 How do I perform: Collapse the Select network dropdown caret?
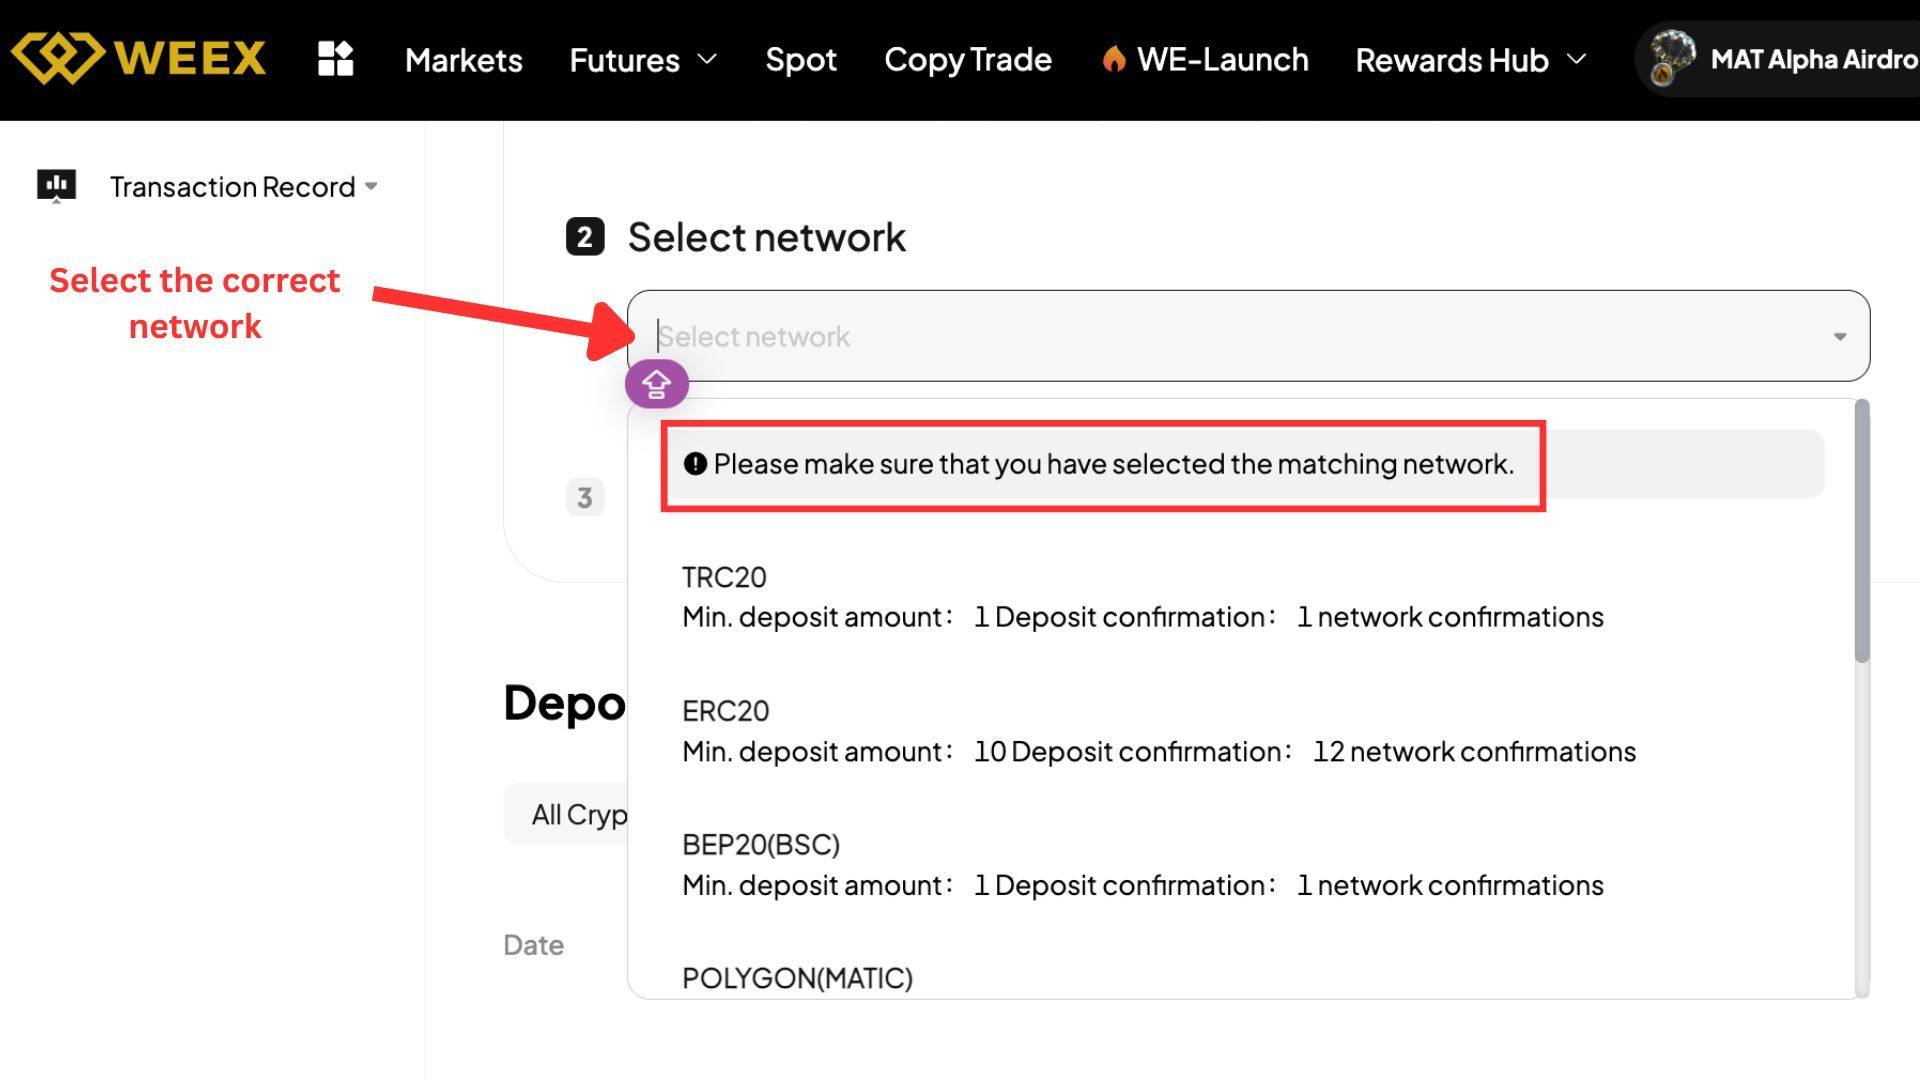(x=1839, y=337)
